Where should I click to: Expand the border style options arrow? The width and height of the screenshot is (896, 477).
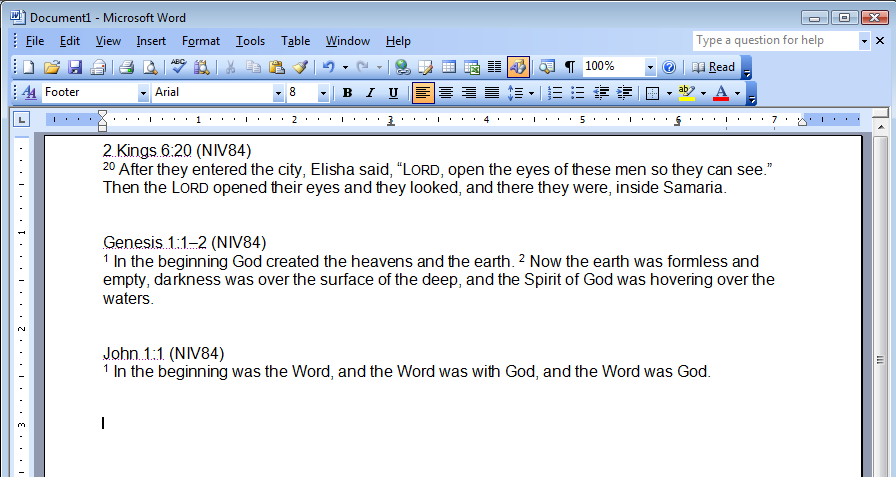pos(669,93)
